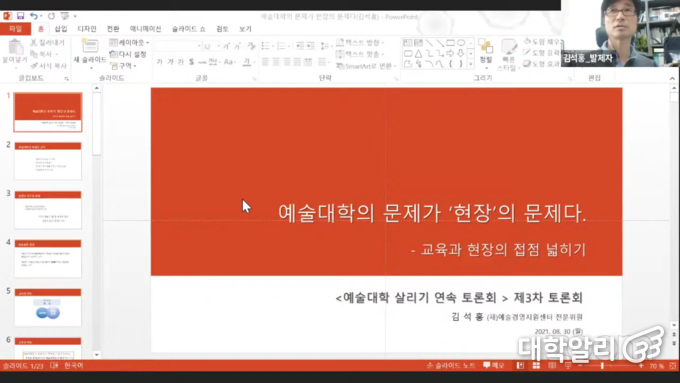Click the File (파일) button
680x383 pixels.
pos(15,29)
